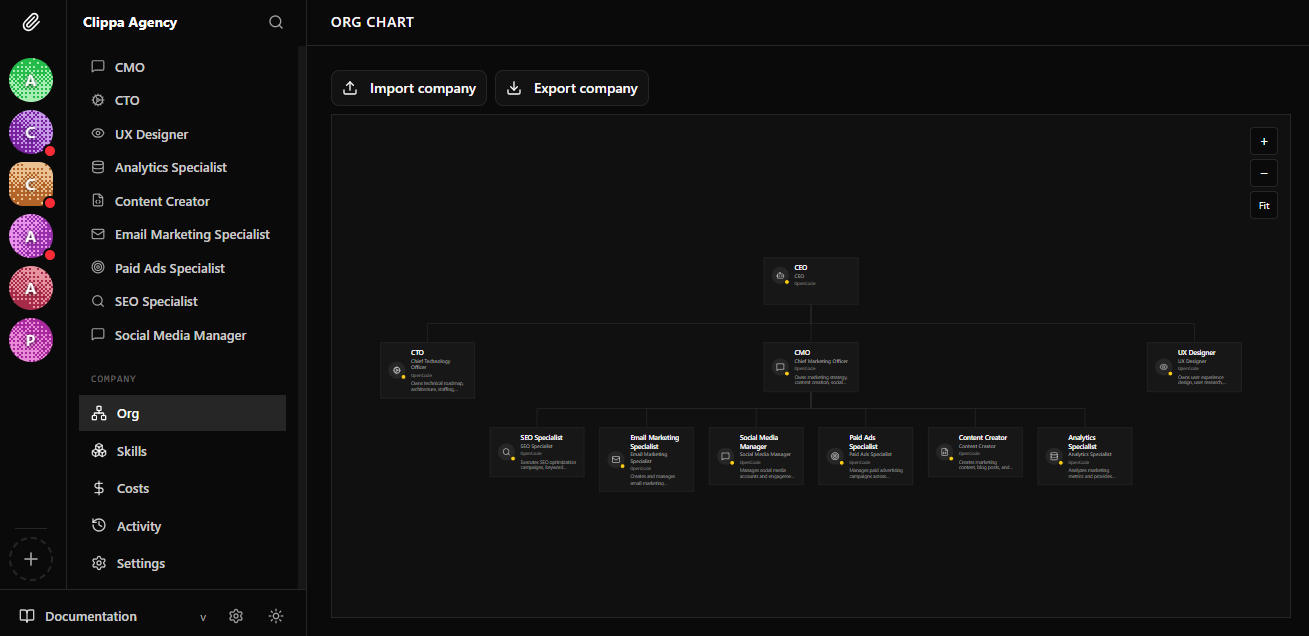The image size is (1309, 636).
Task: Click the CMO chat bubble icon in sidebar
Action: [x=98, y=67]
